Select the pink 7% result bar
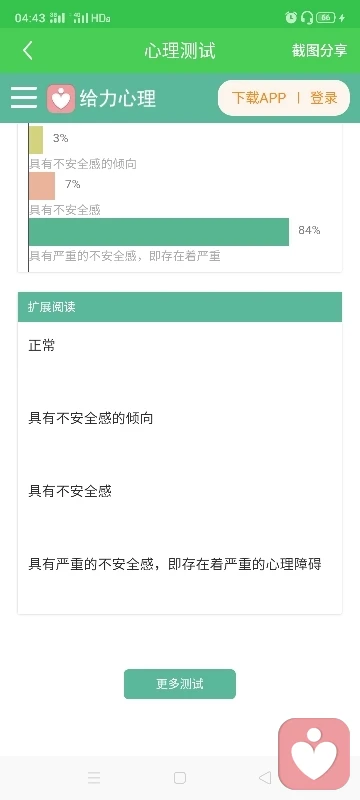Viewport: 360px width, 800px height. tap(42, 186)
